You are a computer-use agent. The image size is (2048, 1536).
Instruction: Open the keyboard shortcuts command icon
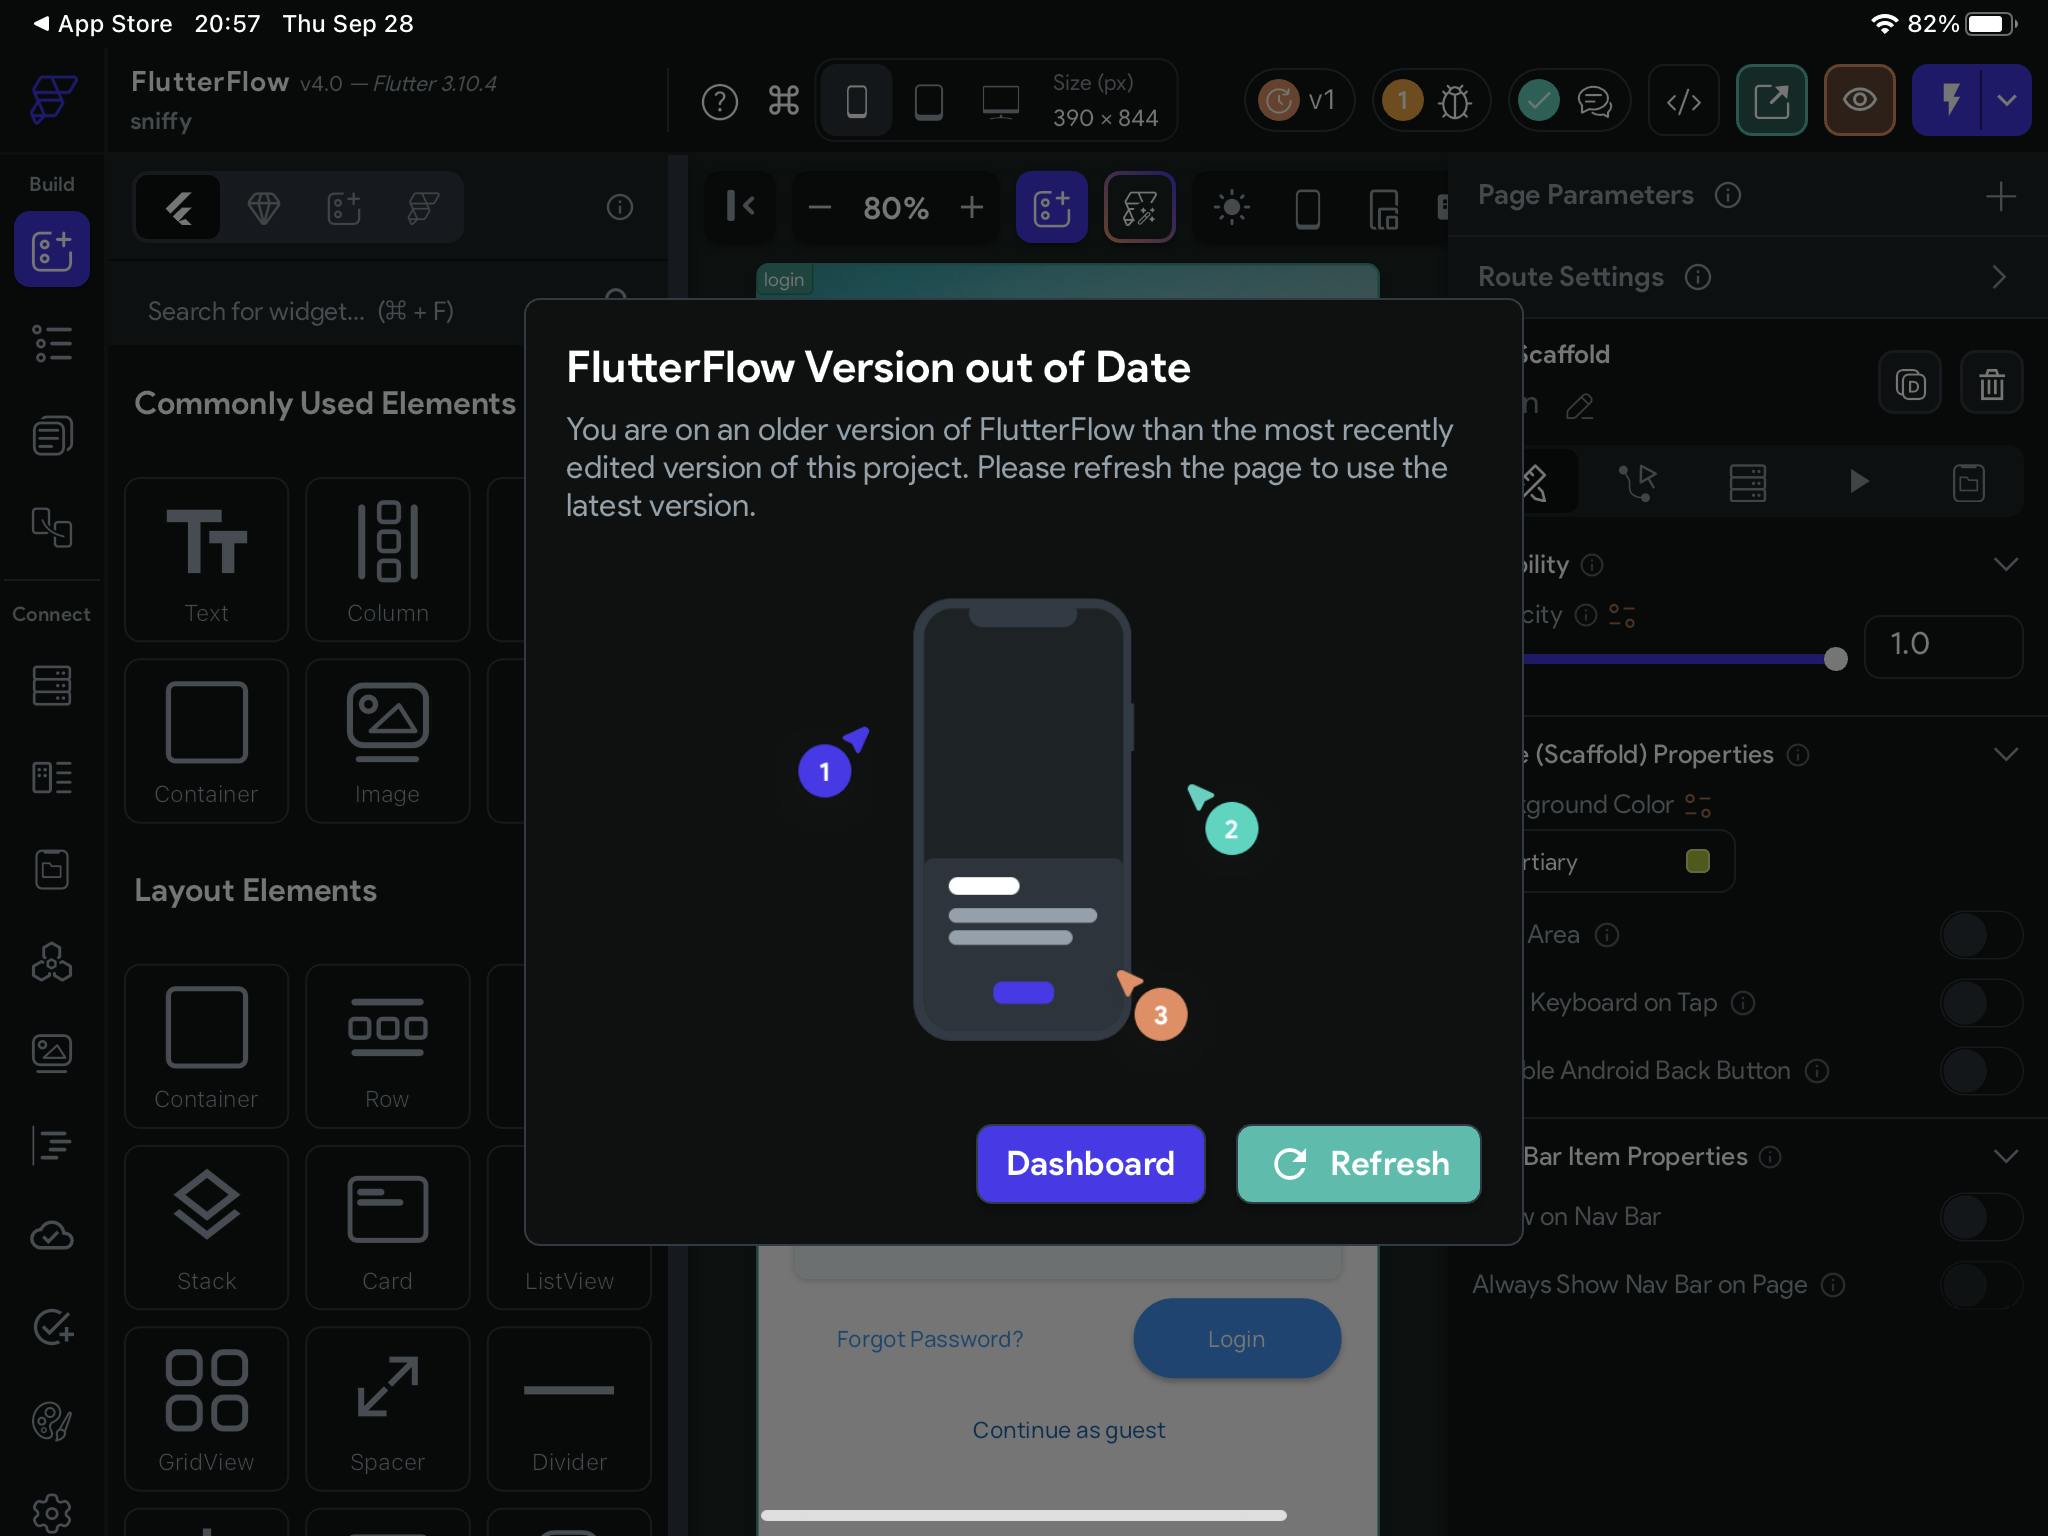[x=783, y=101]
